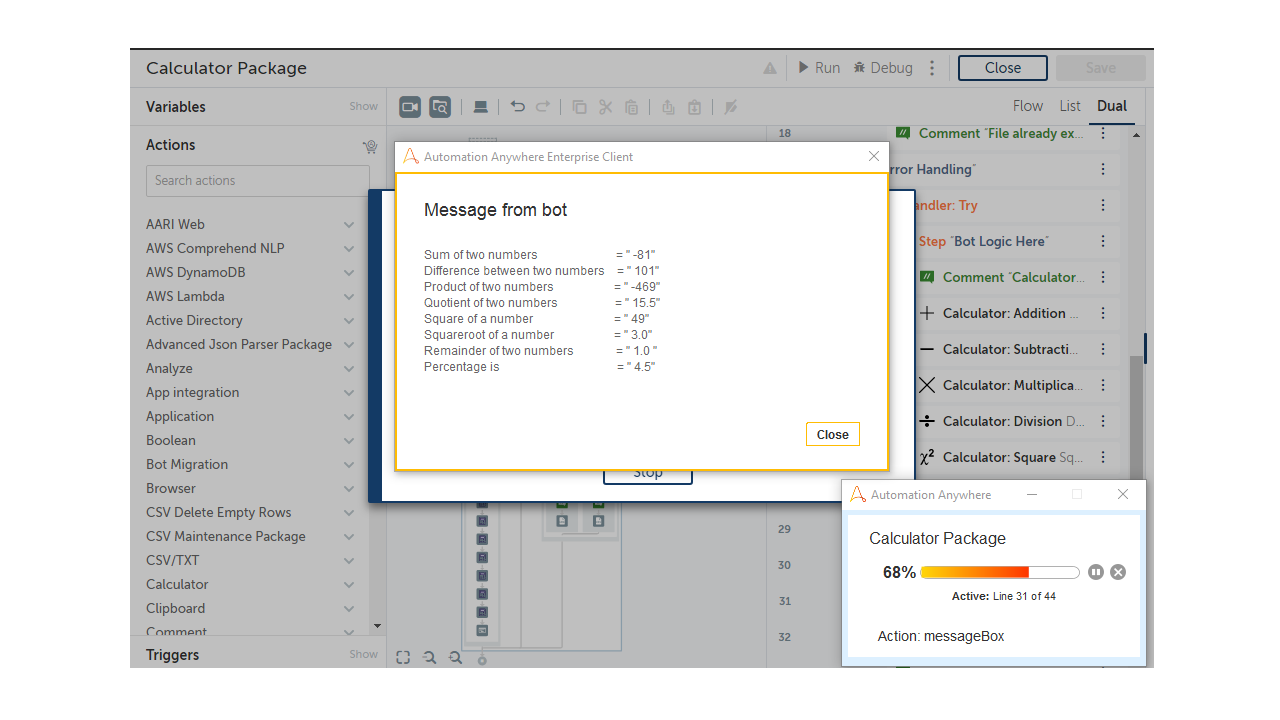Click the fit-to-screen icon below the flow

(x=403, y=657)
